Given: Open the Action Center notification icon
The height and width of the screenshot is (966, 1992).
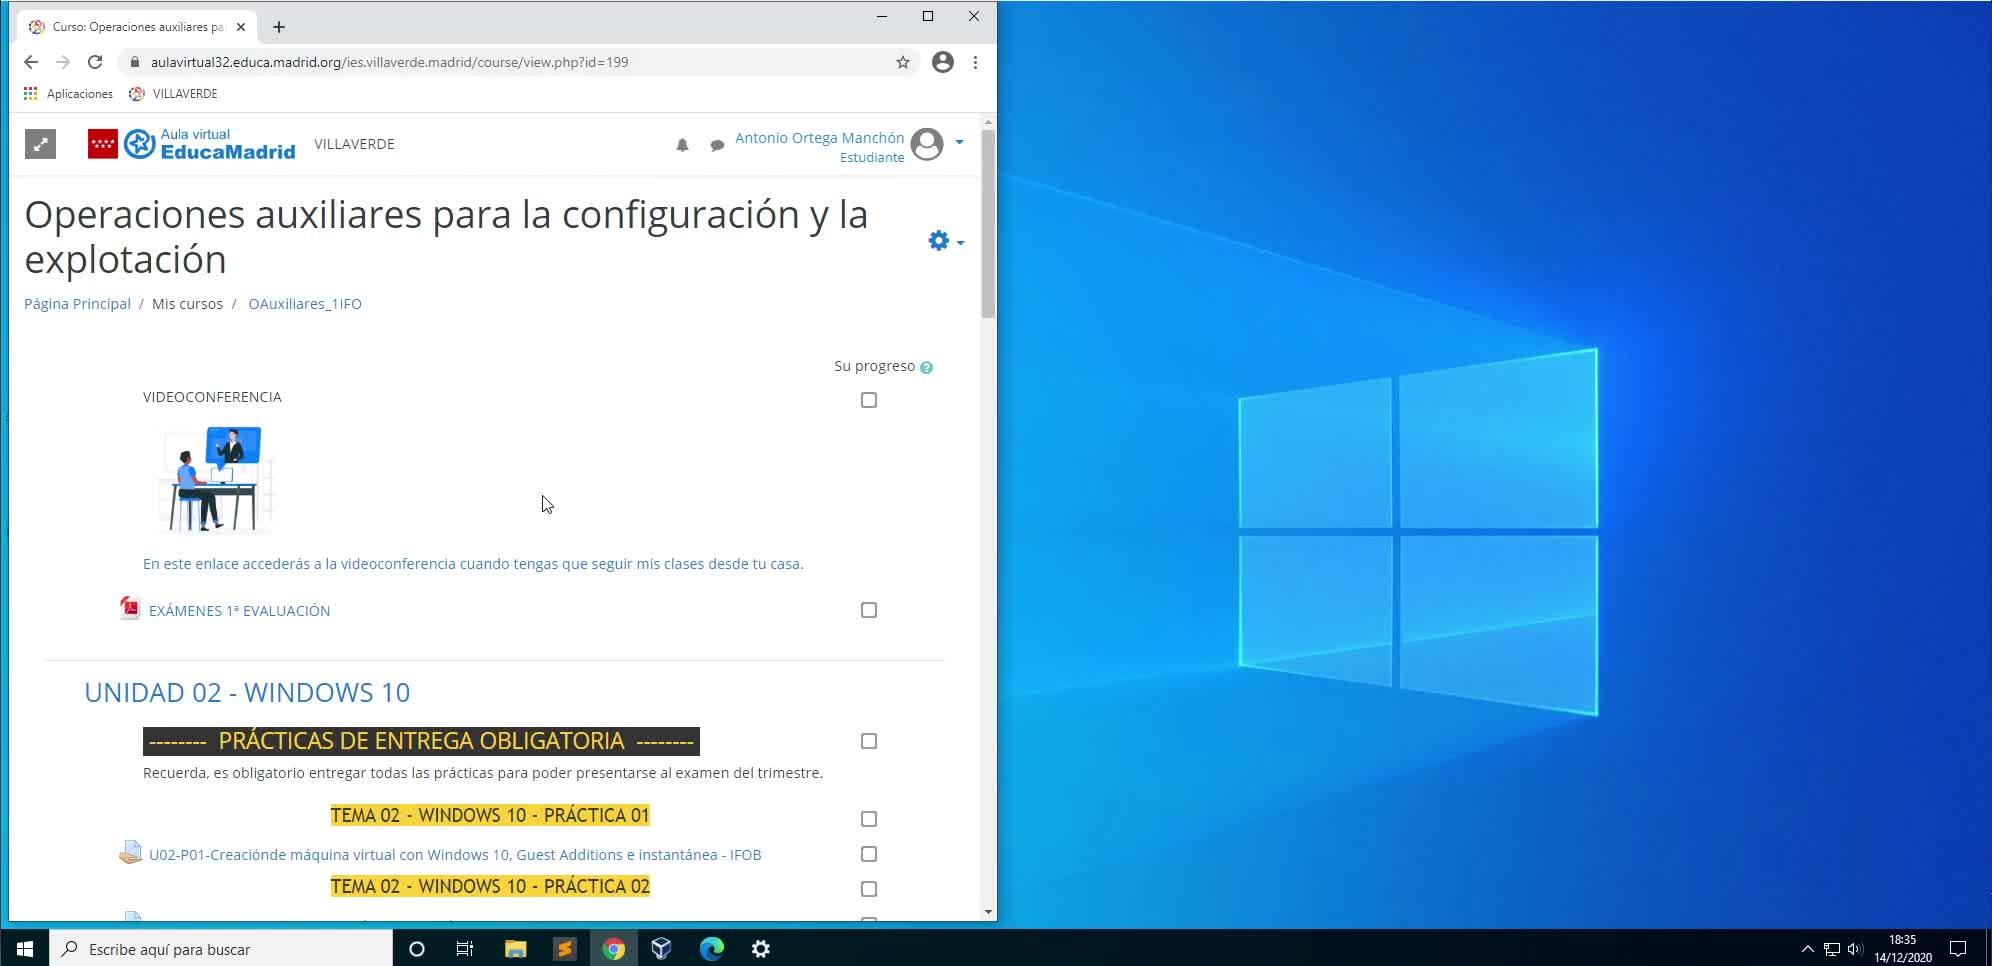Looking at the screenshot, I should (1959, 948).
